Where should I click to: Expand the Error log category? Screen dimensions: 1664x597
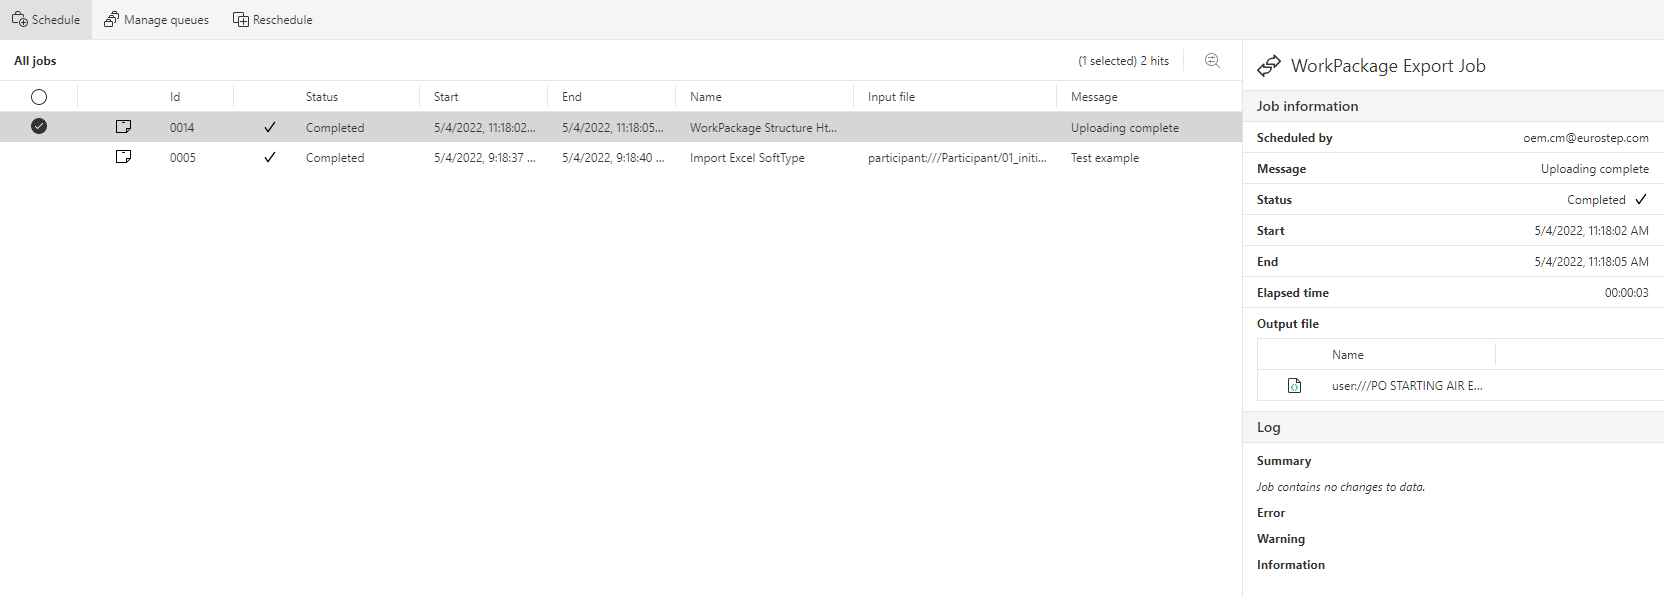click(x=1270, y=513)
